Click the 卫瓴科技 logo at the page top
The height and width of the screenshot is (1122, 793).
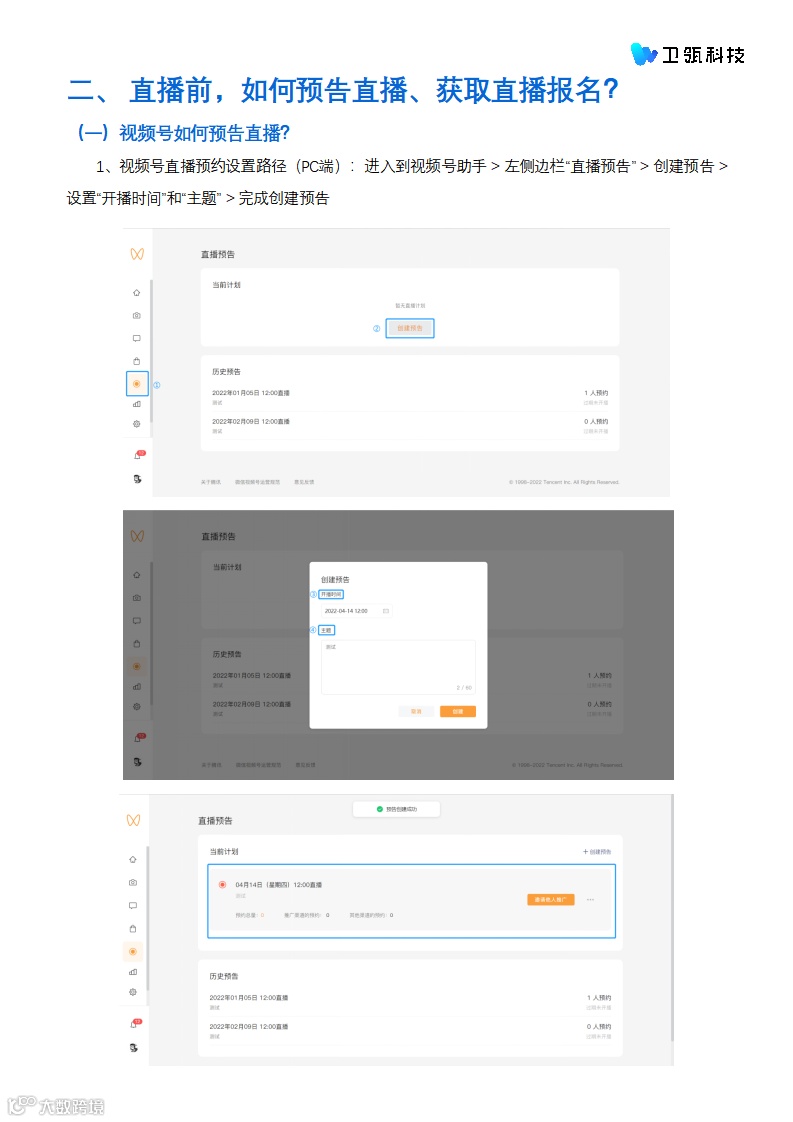pos(688,54)
